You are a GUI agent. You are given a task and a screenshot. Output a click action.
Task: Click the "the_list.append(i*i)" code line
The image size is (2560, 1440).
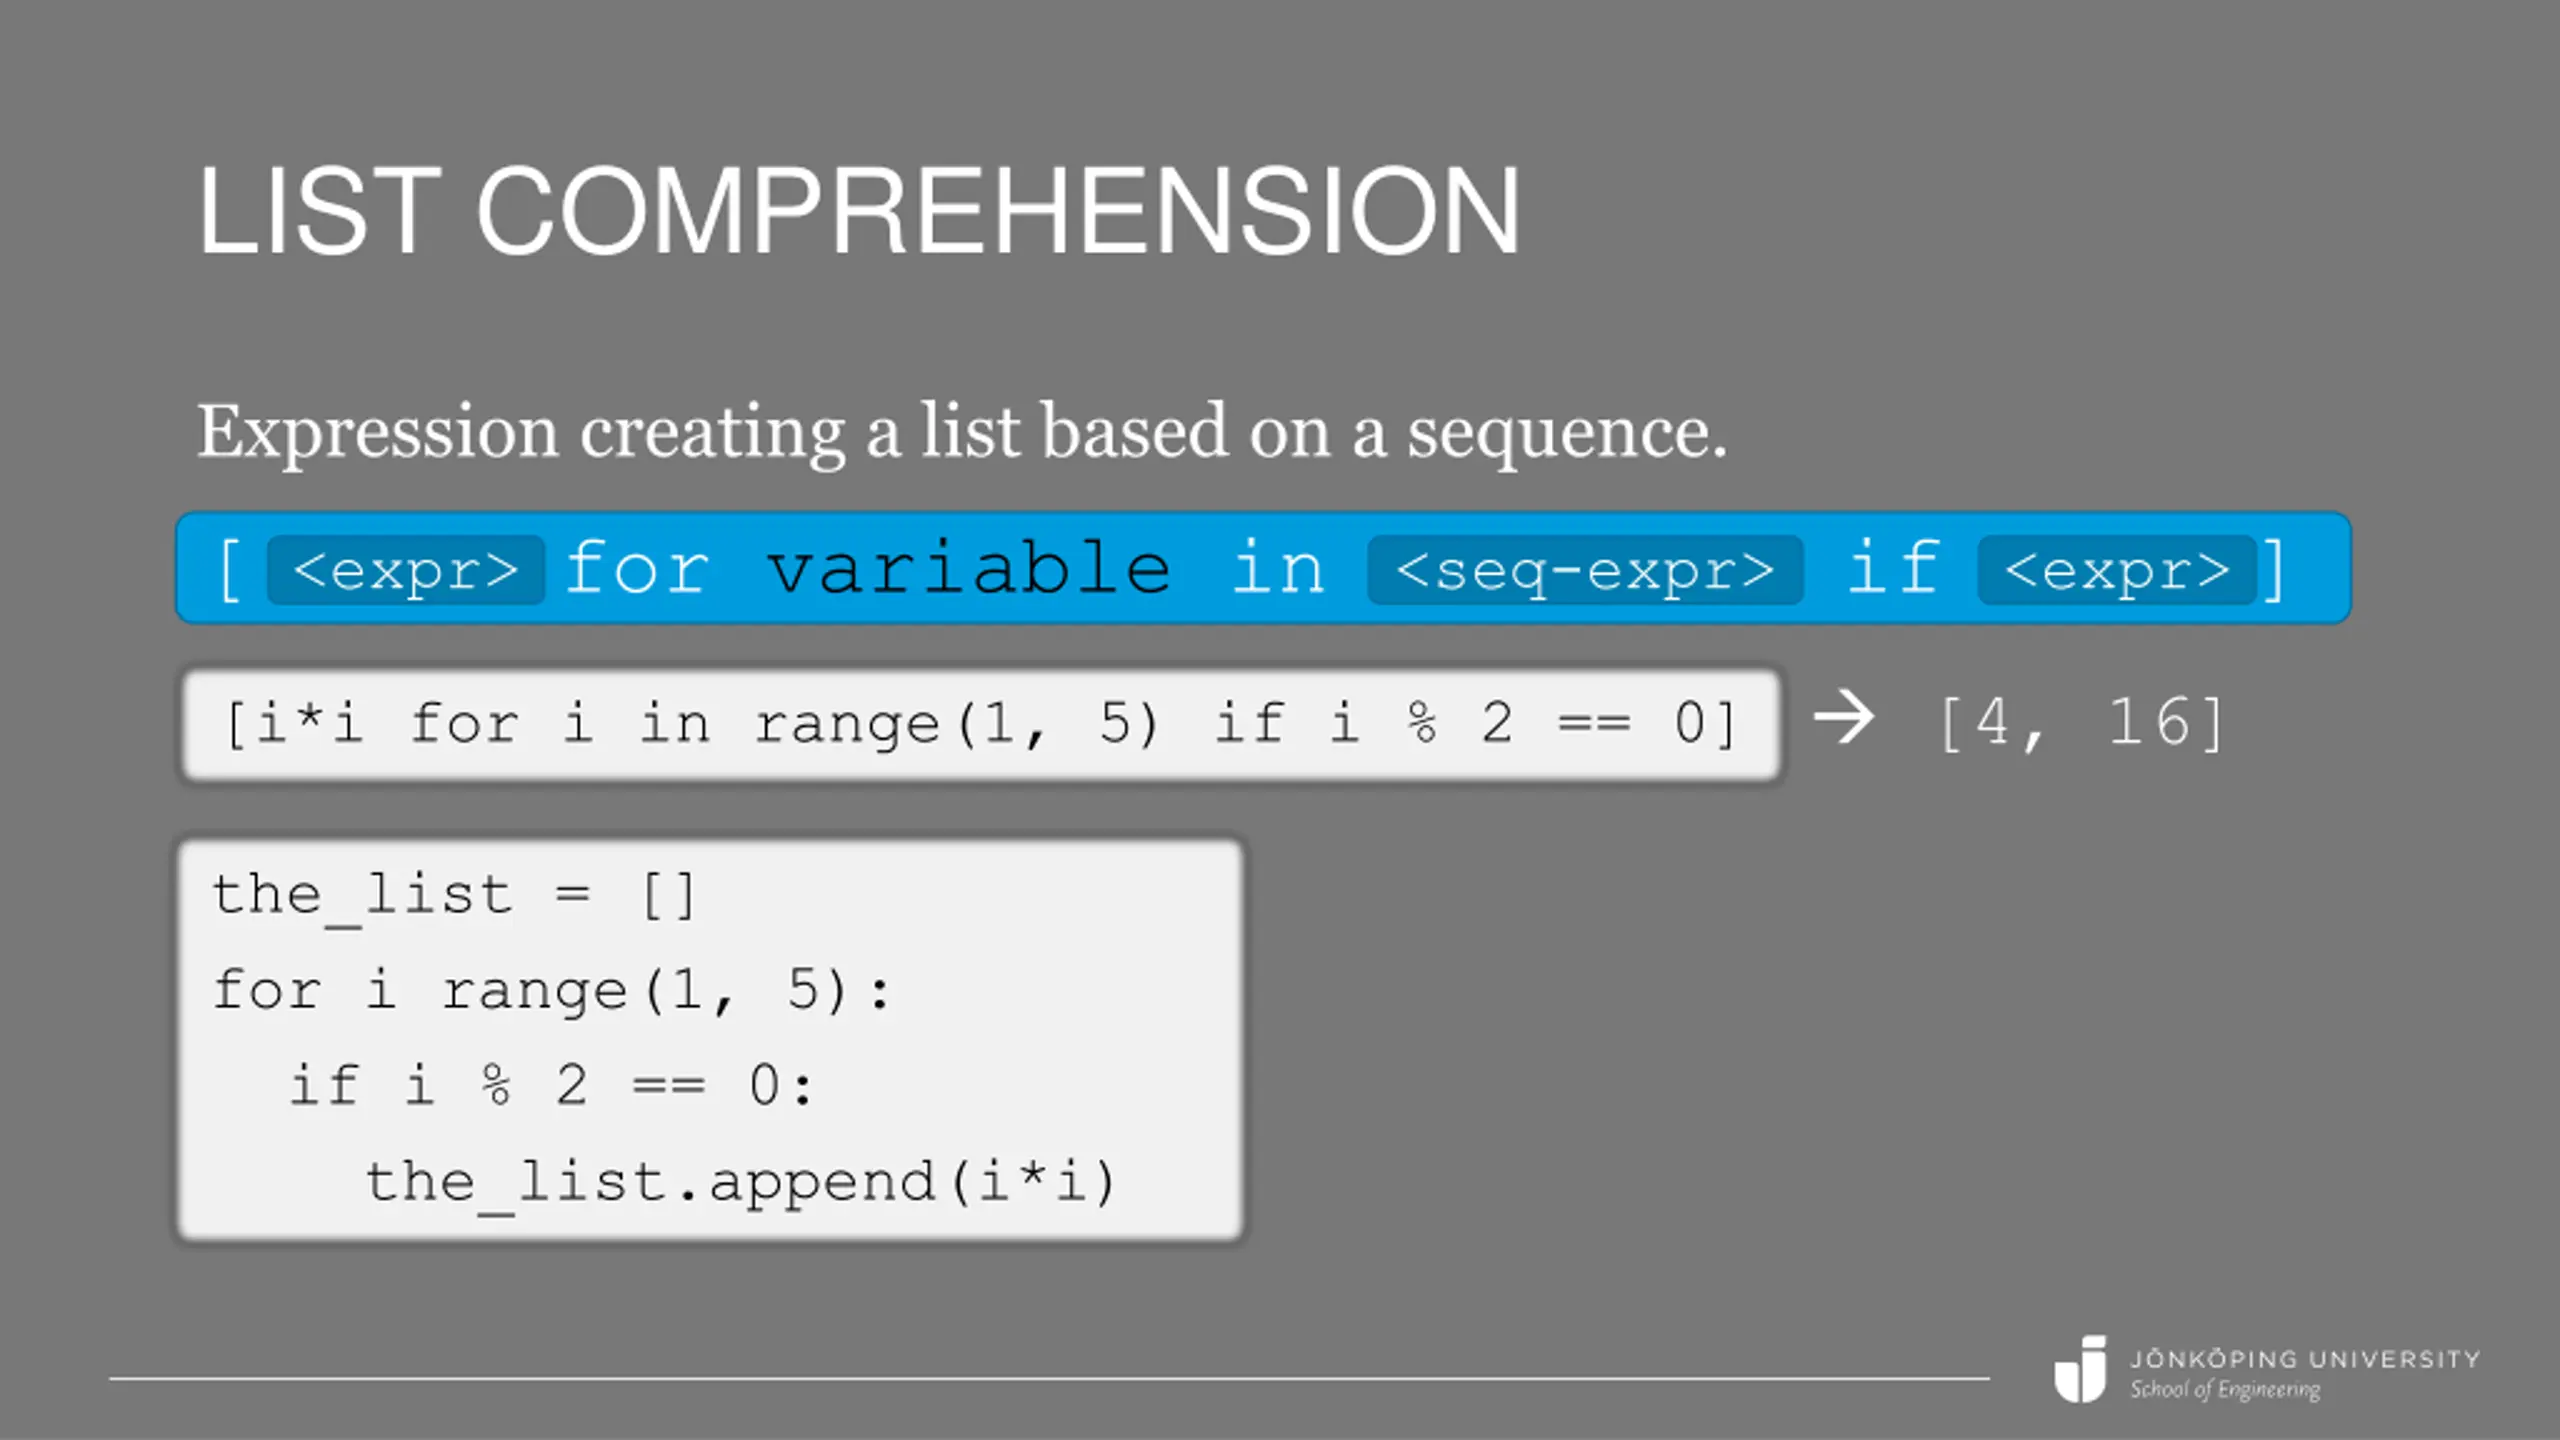pos(740,1182)
